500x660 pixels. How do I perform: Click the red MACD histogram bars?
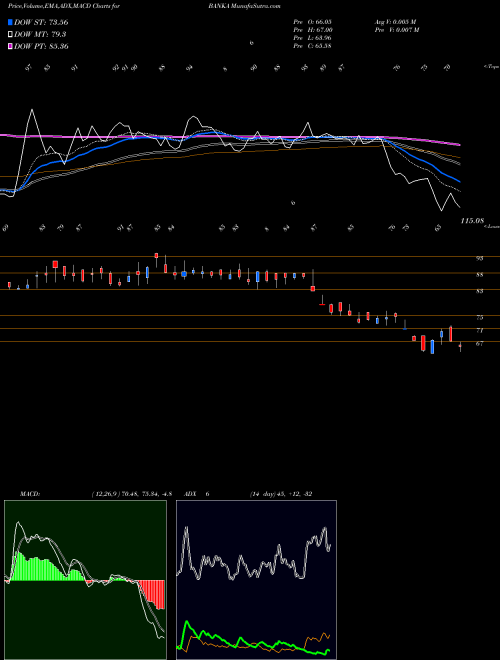tap(154, 593)
